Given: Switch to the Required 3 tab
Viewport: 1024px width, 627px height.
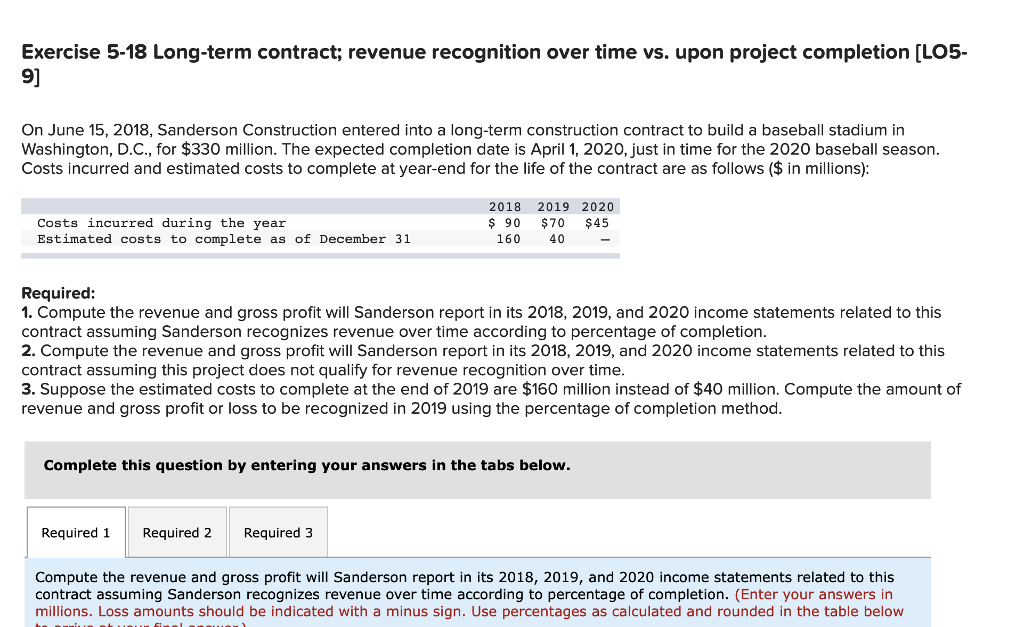Looking at the screenshot, I should [278, 531].
